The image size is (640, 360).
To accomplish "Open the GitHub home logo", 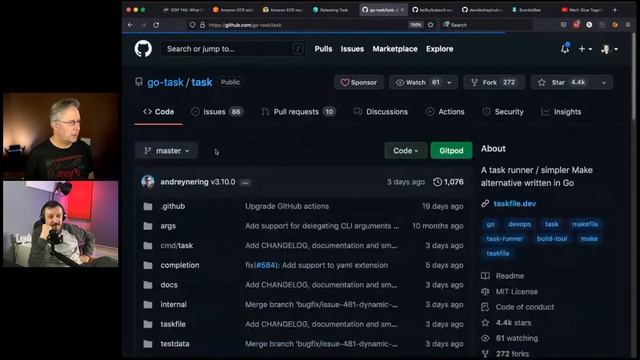I will click(143, 49).
